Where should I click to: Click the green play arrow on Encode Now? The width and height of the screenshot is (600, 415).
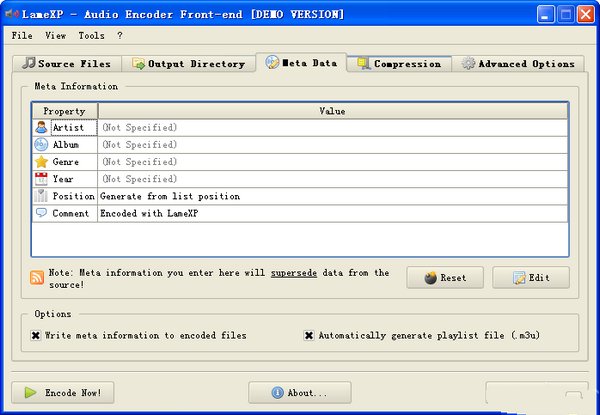coord(31,392)
